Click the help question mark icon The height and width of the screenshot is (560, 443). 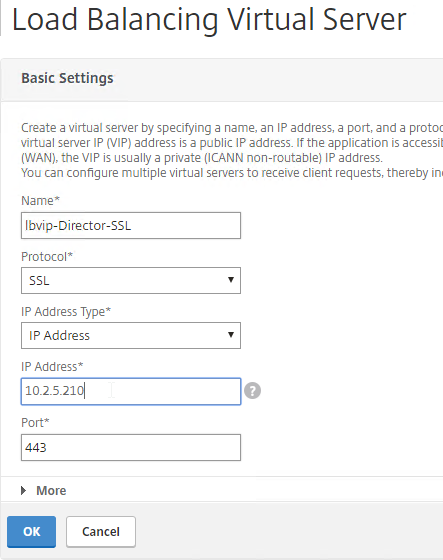[252, 391]
